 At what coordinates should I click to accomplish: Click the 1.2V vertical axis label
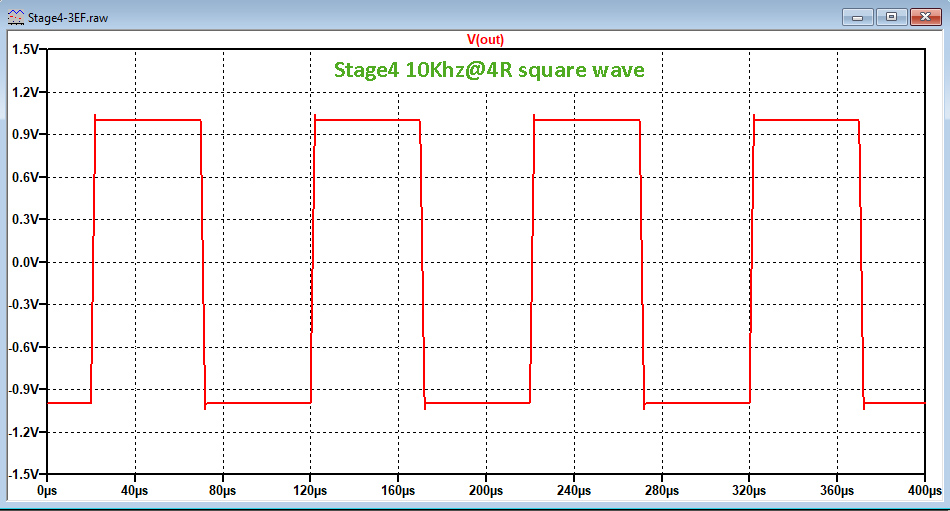(25, 92)
